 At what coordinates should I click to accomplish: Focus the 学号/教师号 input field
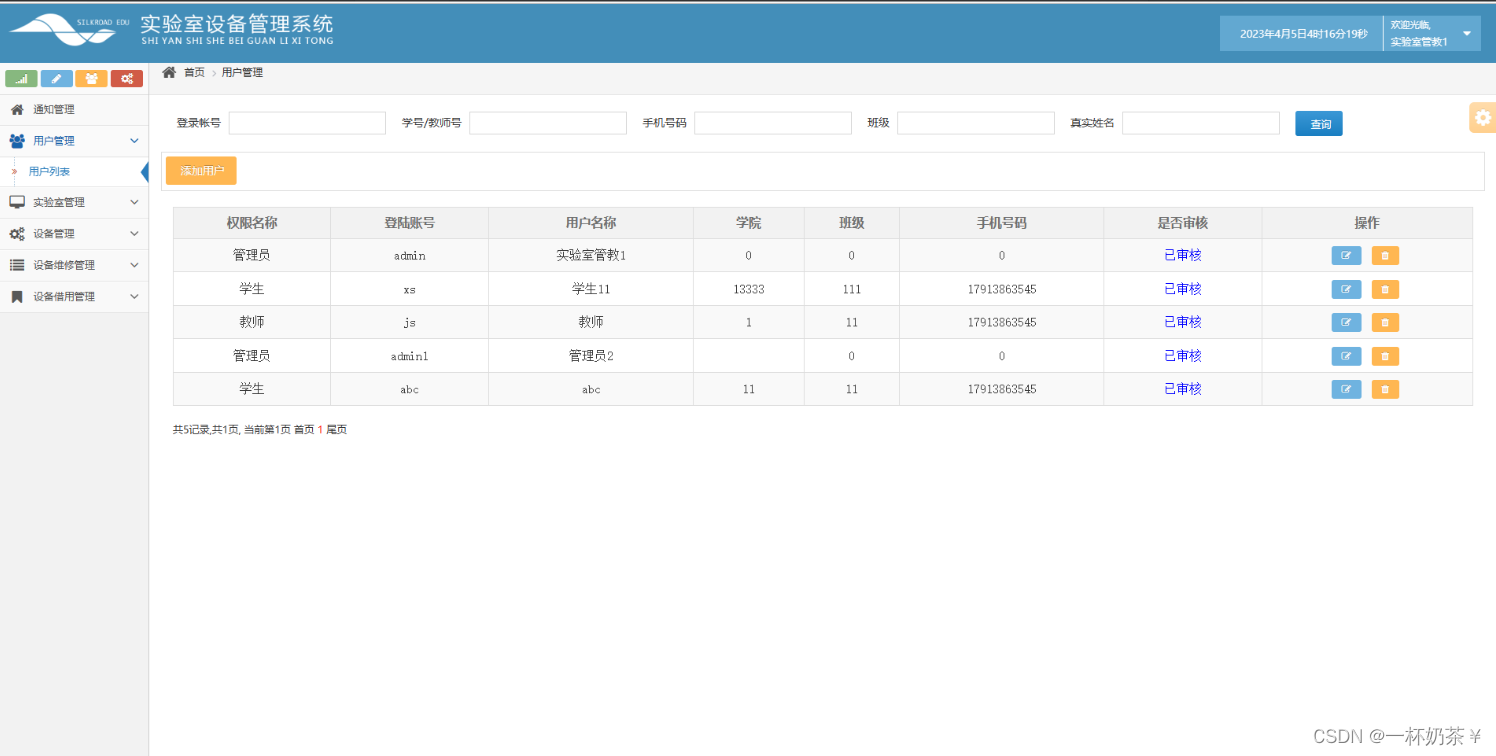pyautogui.click(x=548, y=123)
